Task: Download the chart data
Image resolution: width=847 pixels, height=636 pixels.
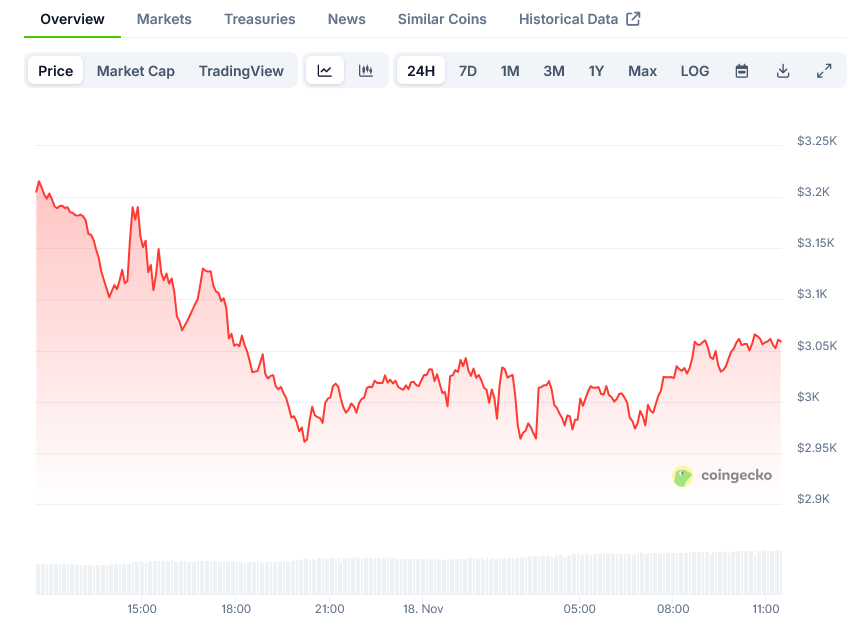Action: [783, 70]
